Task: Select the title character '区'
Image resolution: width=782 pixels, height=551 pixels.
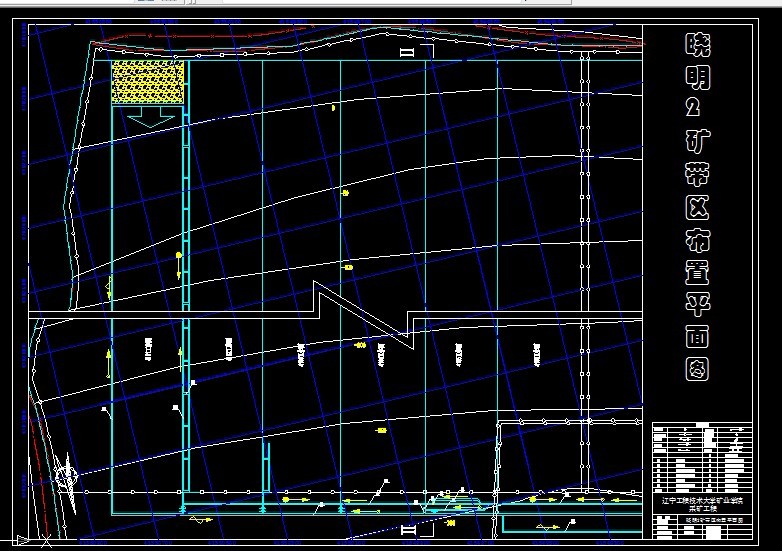Action: [697, 206]
